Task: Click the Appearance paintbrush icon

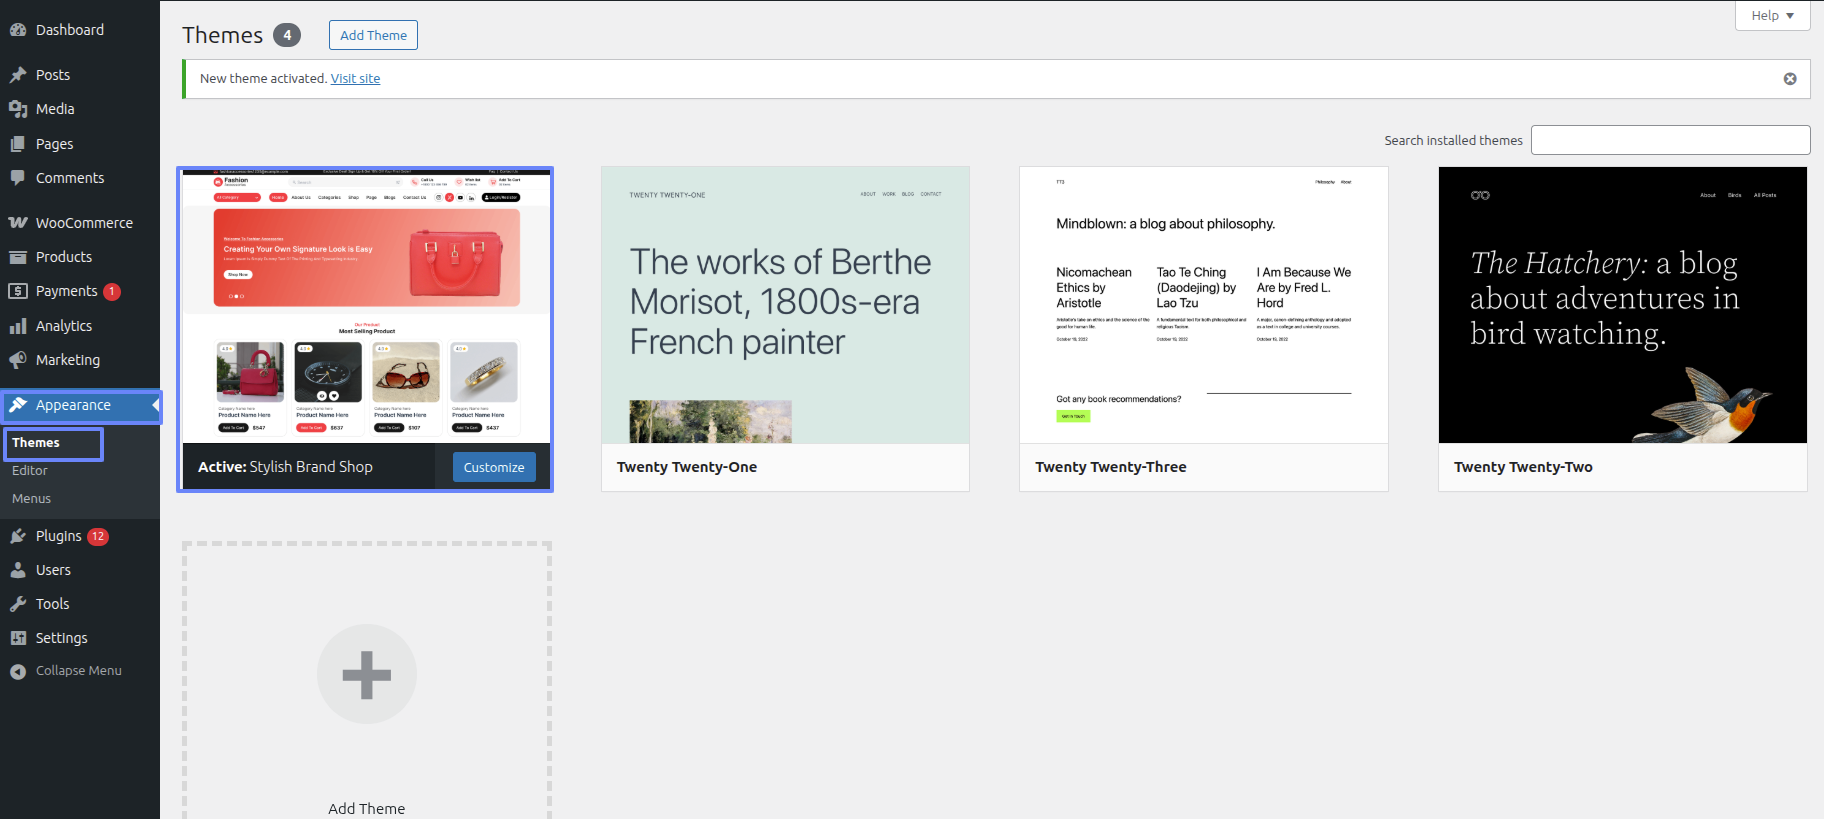Action: 18,405
